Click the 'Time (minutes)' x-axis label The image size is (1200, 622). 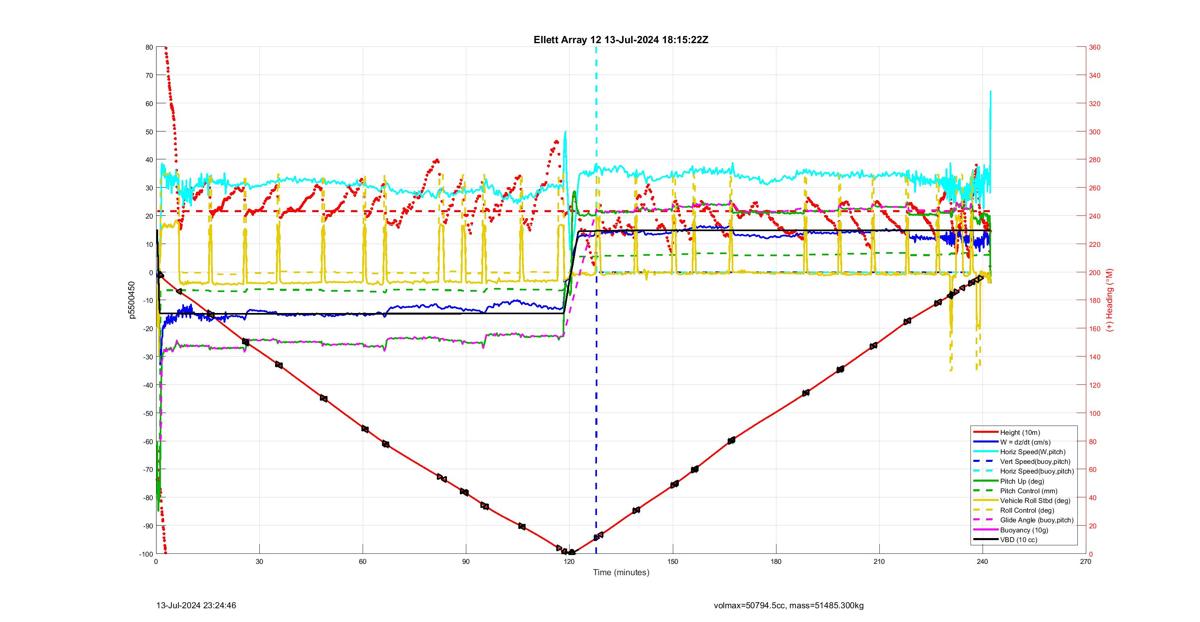(621, 573)
